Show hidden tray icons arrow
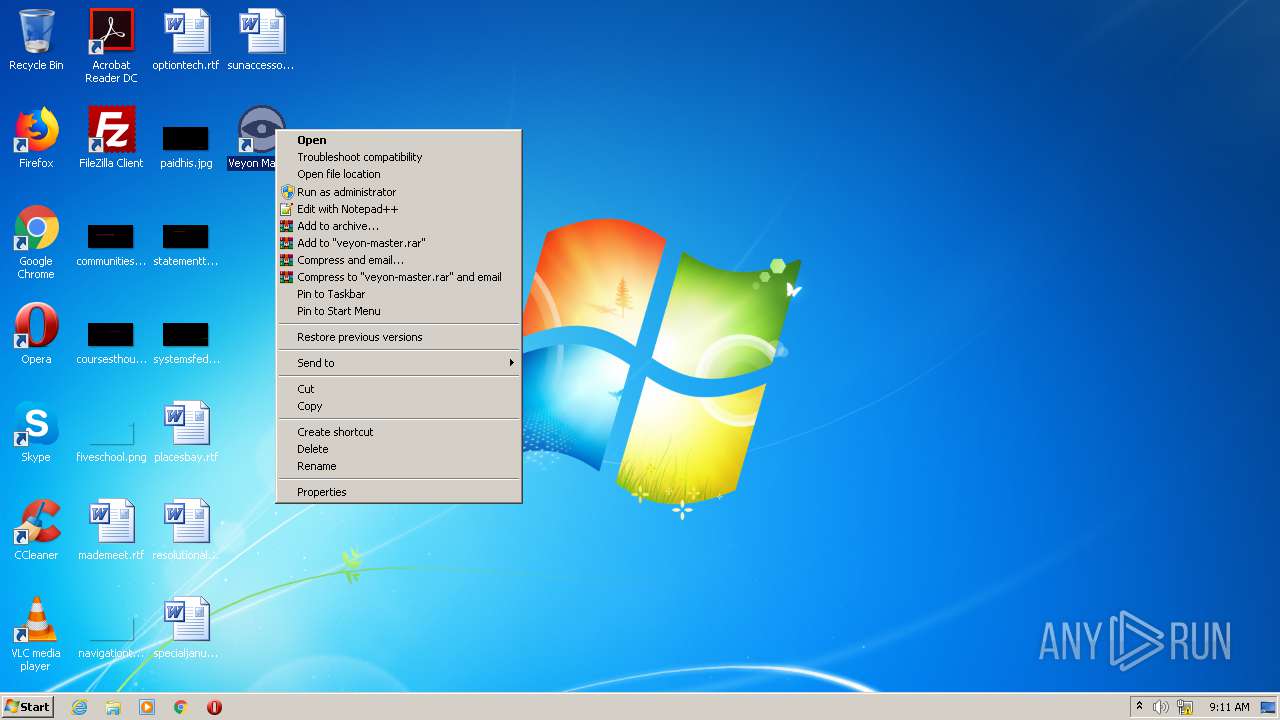This screenshot has width=1280, height=720. pyautogui.click(x=1139, y=707)
